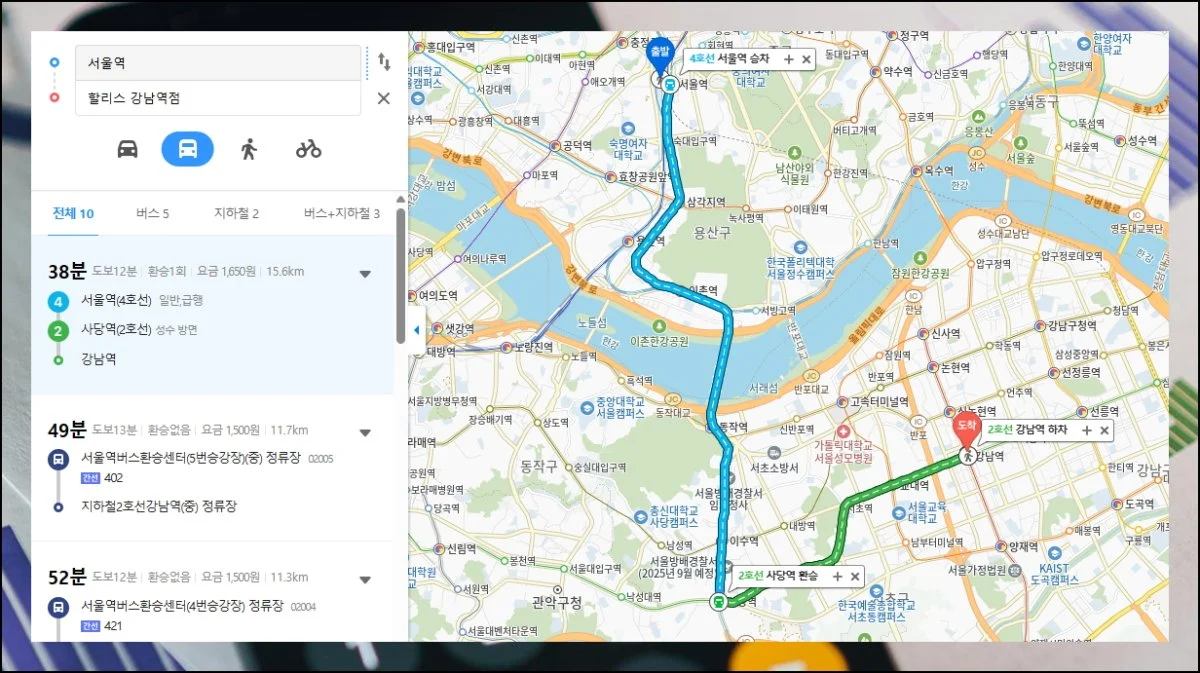Open the 버스 5 tab
The width and height of the screenshot is (1200, 673).
pyautogui.click(x=153, y=213)
